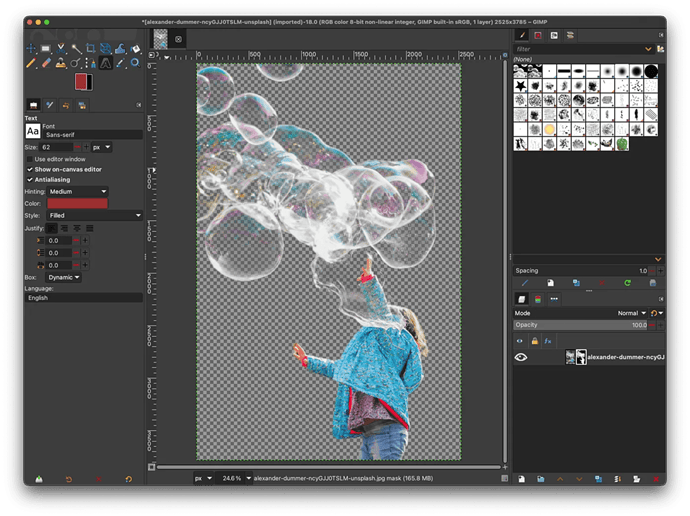The image size is (690, 516).
Task: Duplicate the layer icon
Action: click(598, 479)
